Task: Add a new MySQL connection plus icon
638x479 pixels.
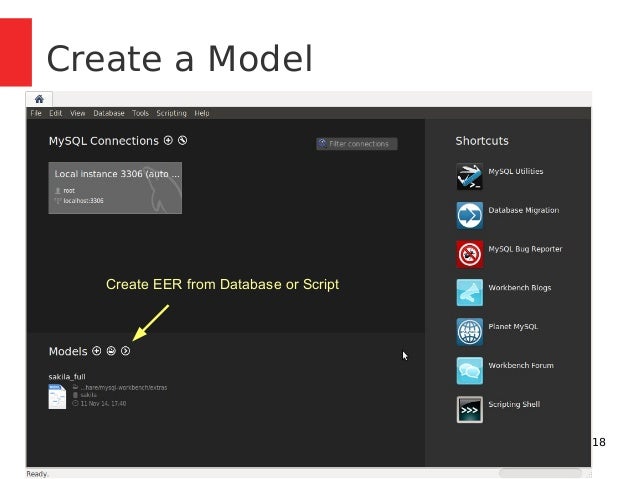Action: tap(168, 140)
